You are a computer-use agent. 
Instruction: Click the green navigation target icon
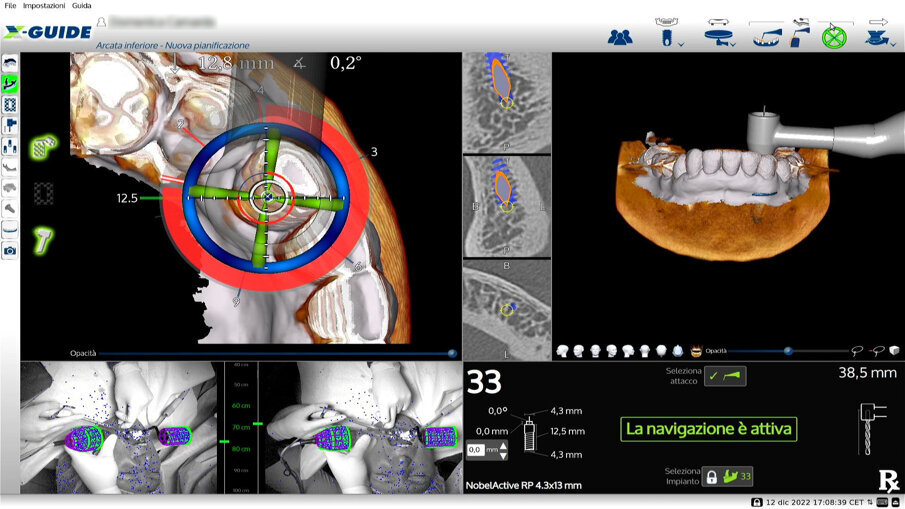point(834,38)
